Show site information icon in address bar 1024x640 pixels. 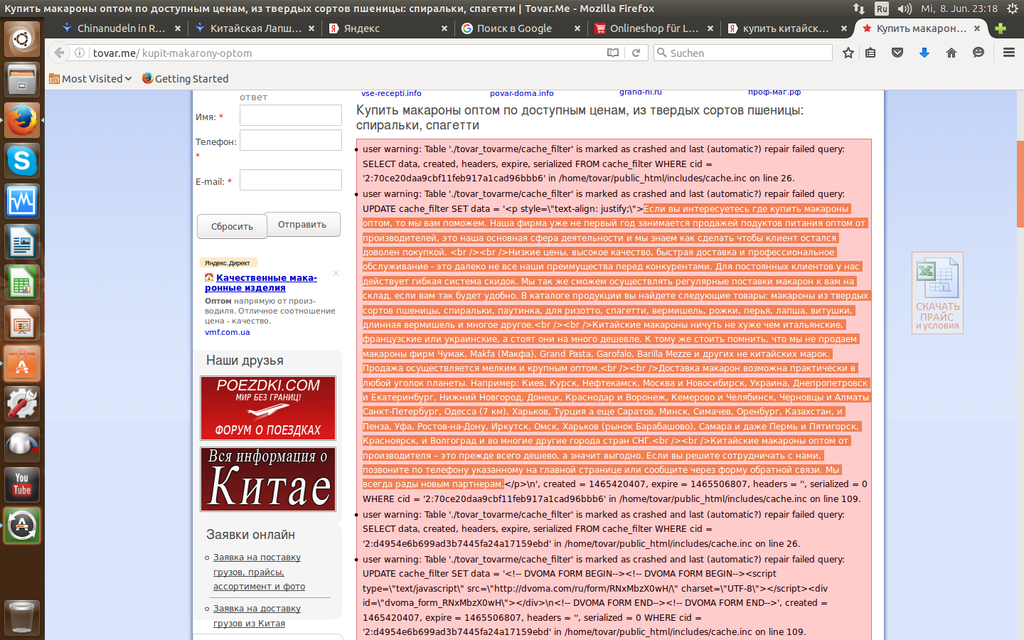[x=80, y=53]
